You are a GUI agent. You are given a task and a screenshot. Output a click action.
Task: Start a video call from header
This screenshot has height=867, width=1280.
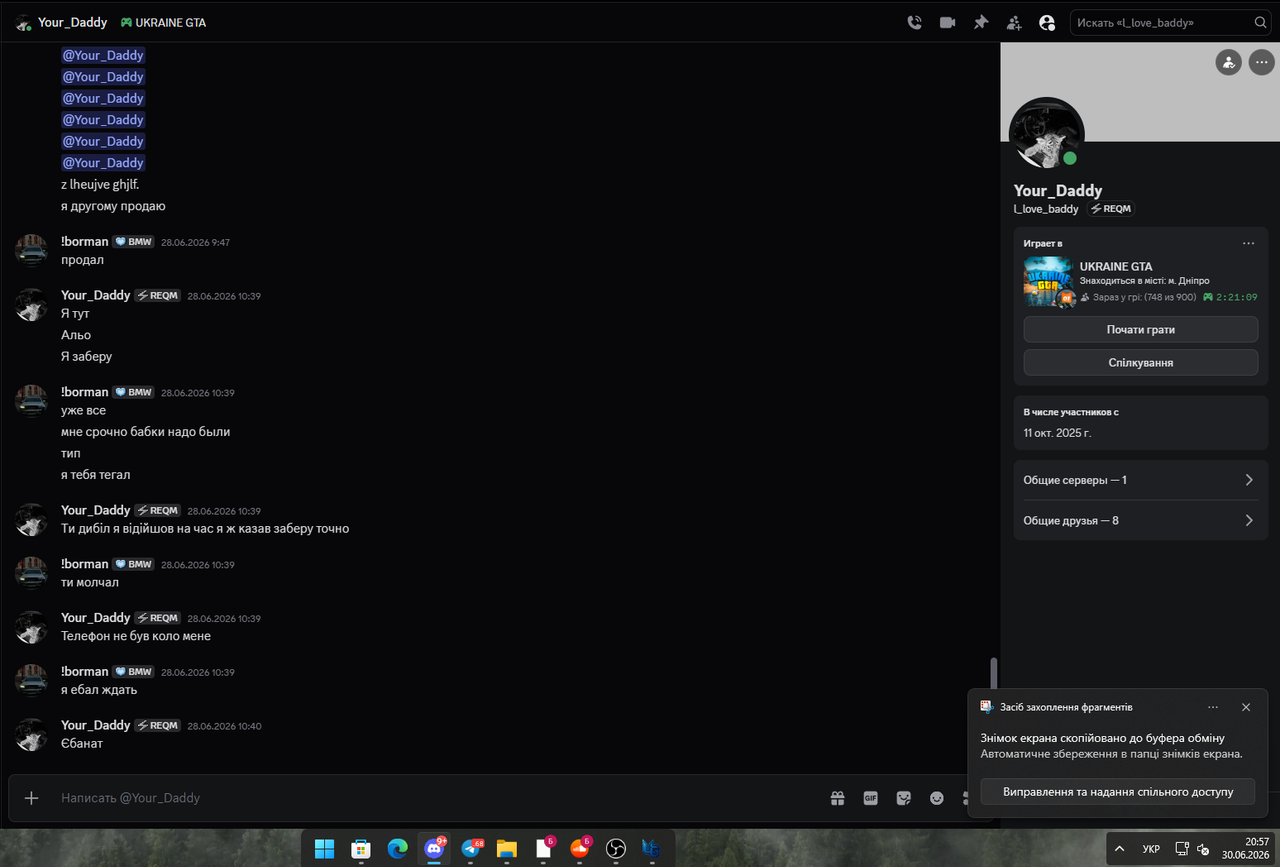point(947,22)
